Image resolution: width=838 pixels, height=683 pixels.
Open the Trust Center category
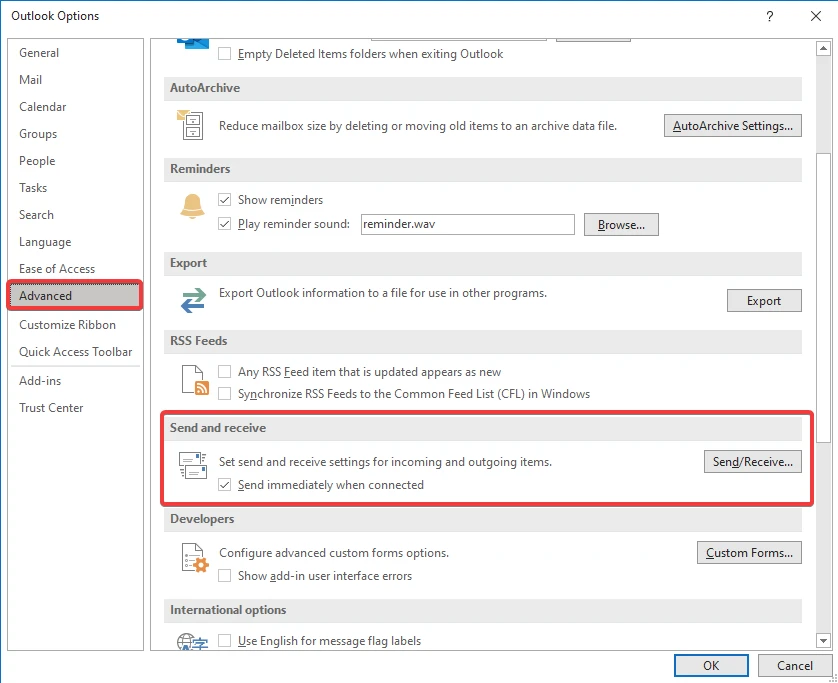(x=75, y=408)
